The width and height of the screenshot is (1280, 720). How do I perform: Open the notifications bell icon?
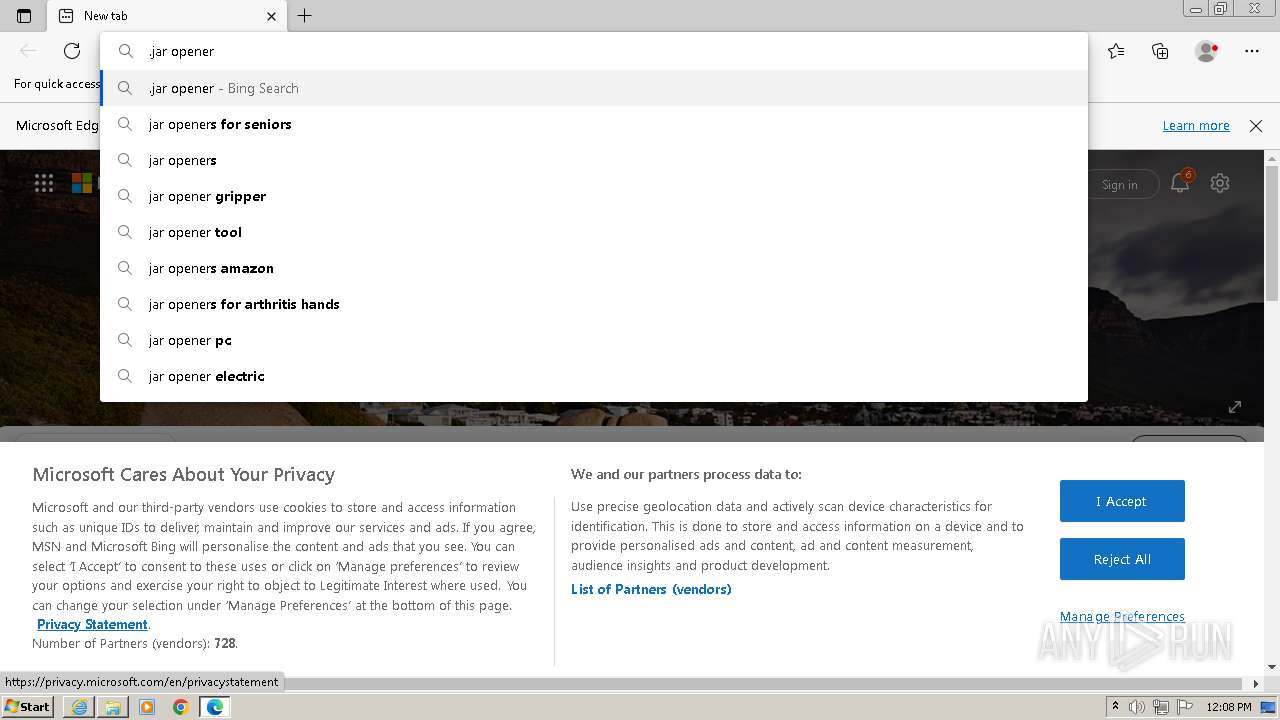click(1180, 183)
